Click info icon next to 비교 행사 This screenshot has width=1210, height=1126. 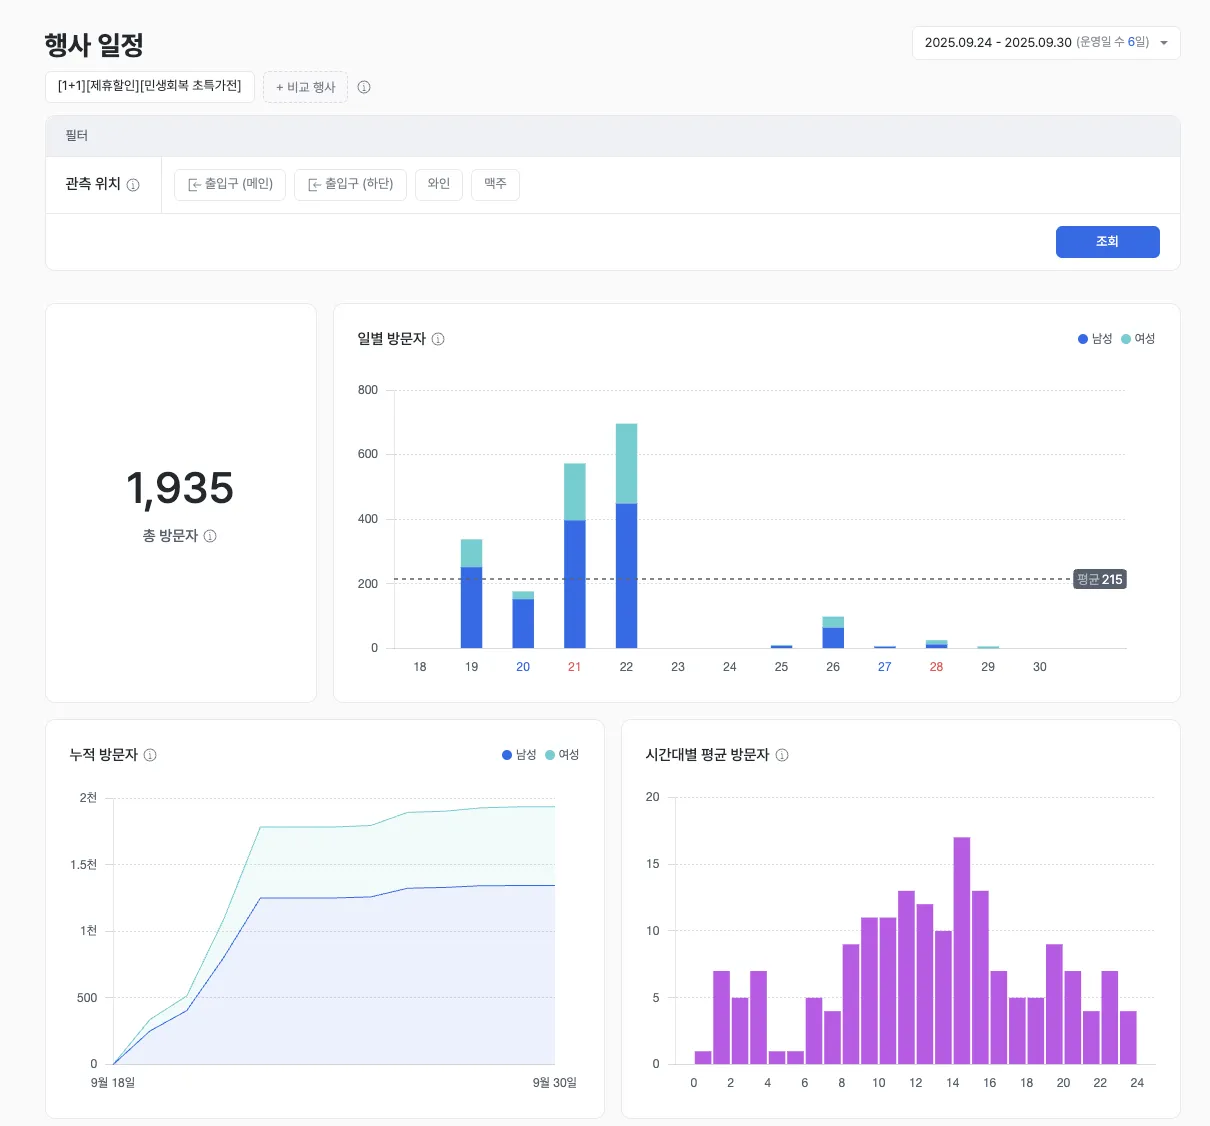(364, 87)
